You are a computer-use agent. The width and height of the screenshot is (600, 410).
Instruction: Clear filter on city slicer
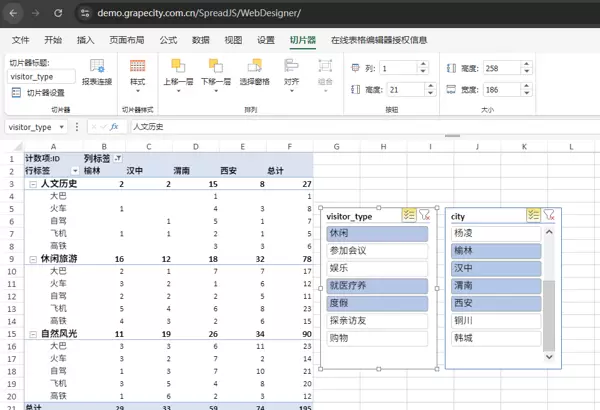(x=548, y=214)
